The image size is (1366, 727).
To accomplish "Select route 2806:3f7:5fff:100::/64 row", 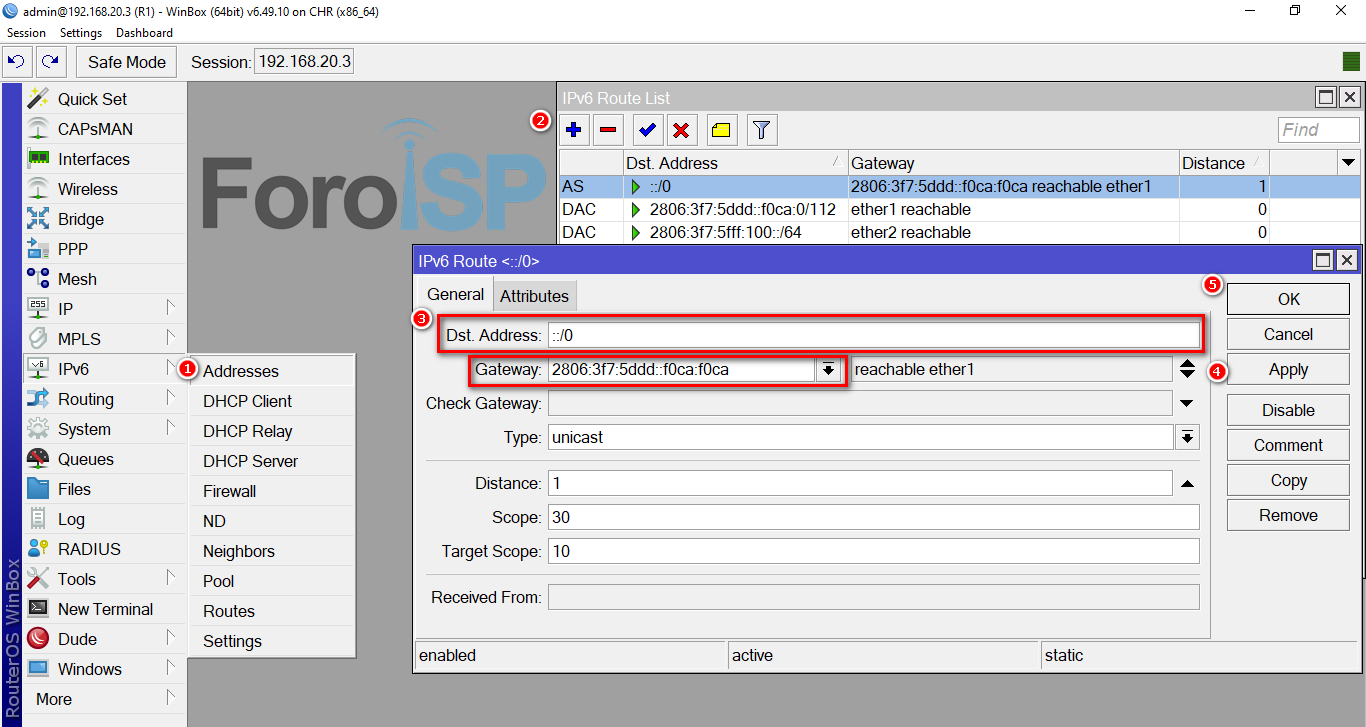I will (960, 232).
